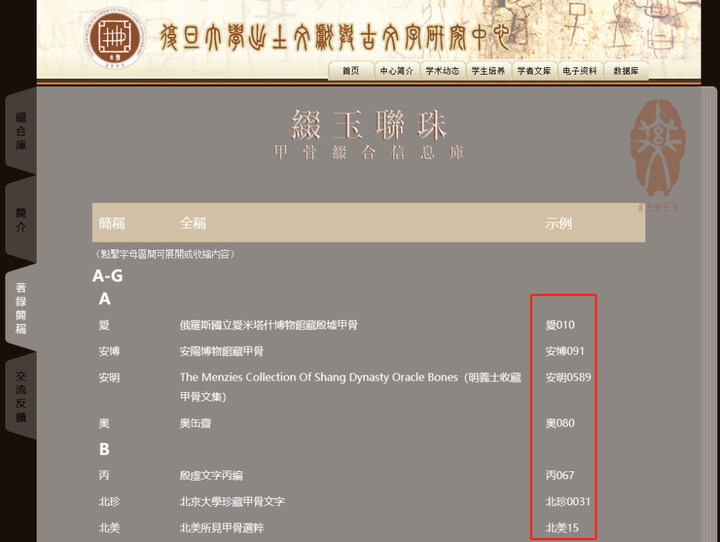
Task: Click example 丙067
Action: 560,475
